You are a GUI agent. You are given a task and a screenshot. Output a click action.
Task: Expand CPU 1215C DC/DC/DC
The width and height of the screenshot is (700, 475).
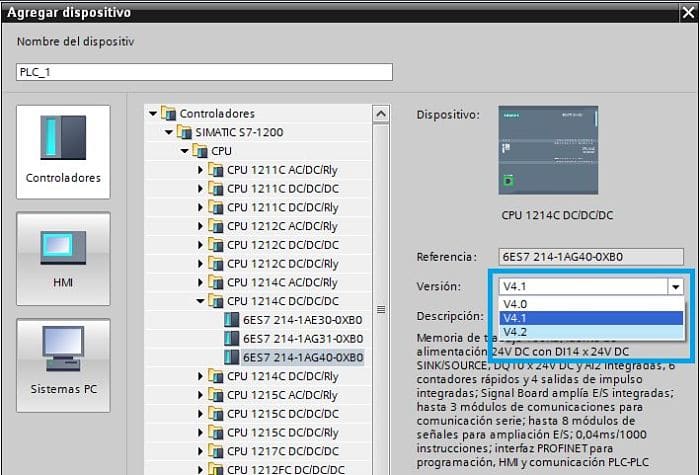200,413
